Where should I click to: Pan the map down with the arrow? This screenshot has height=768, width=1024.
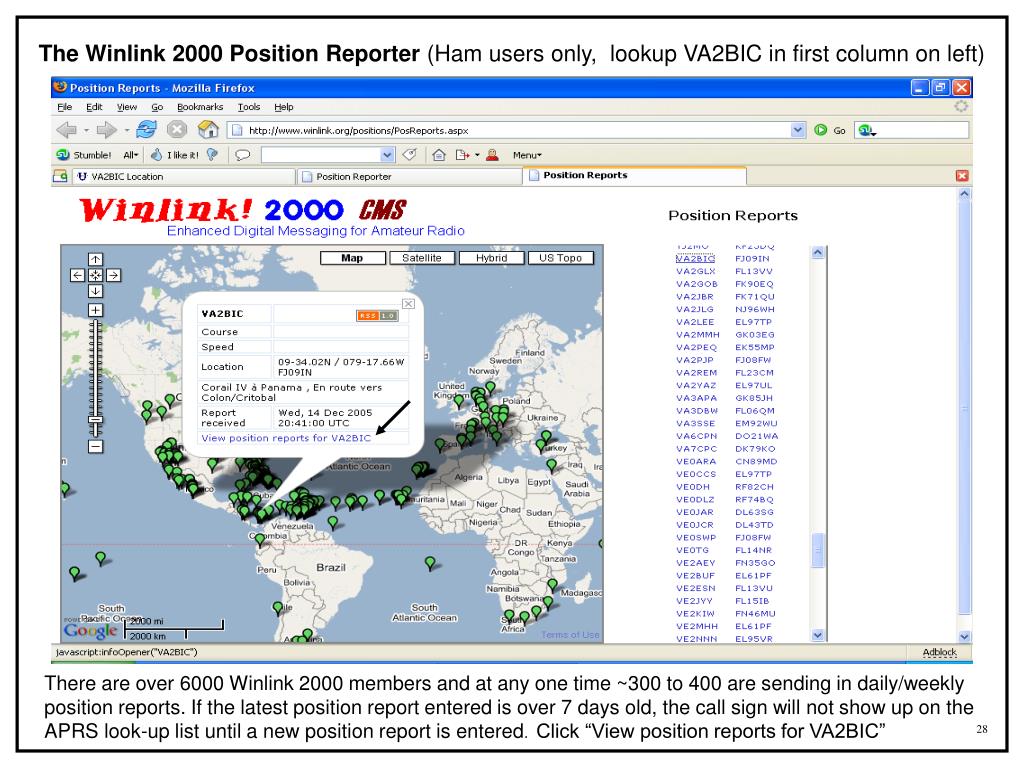[95, 291]
